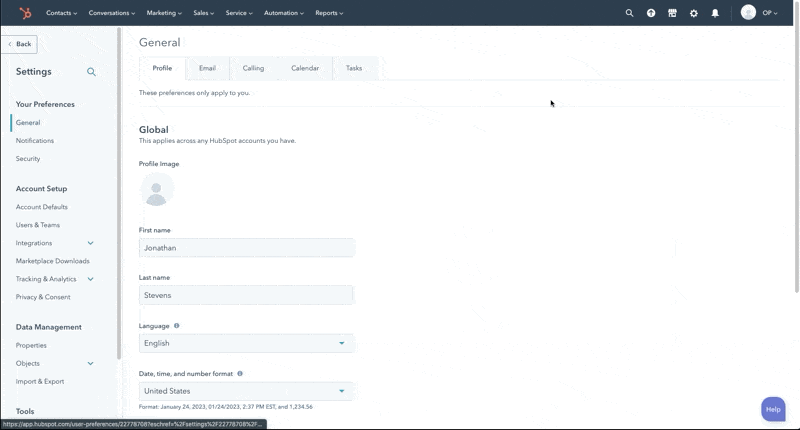Open the Sales menu
The image size is (800, 430).
[204, 13]
